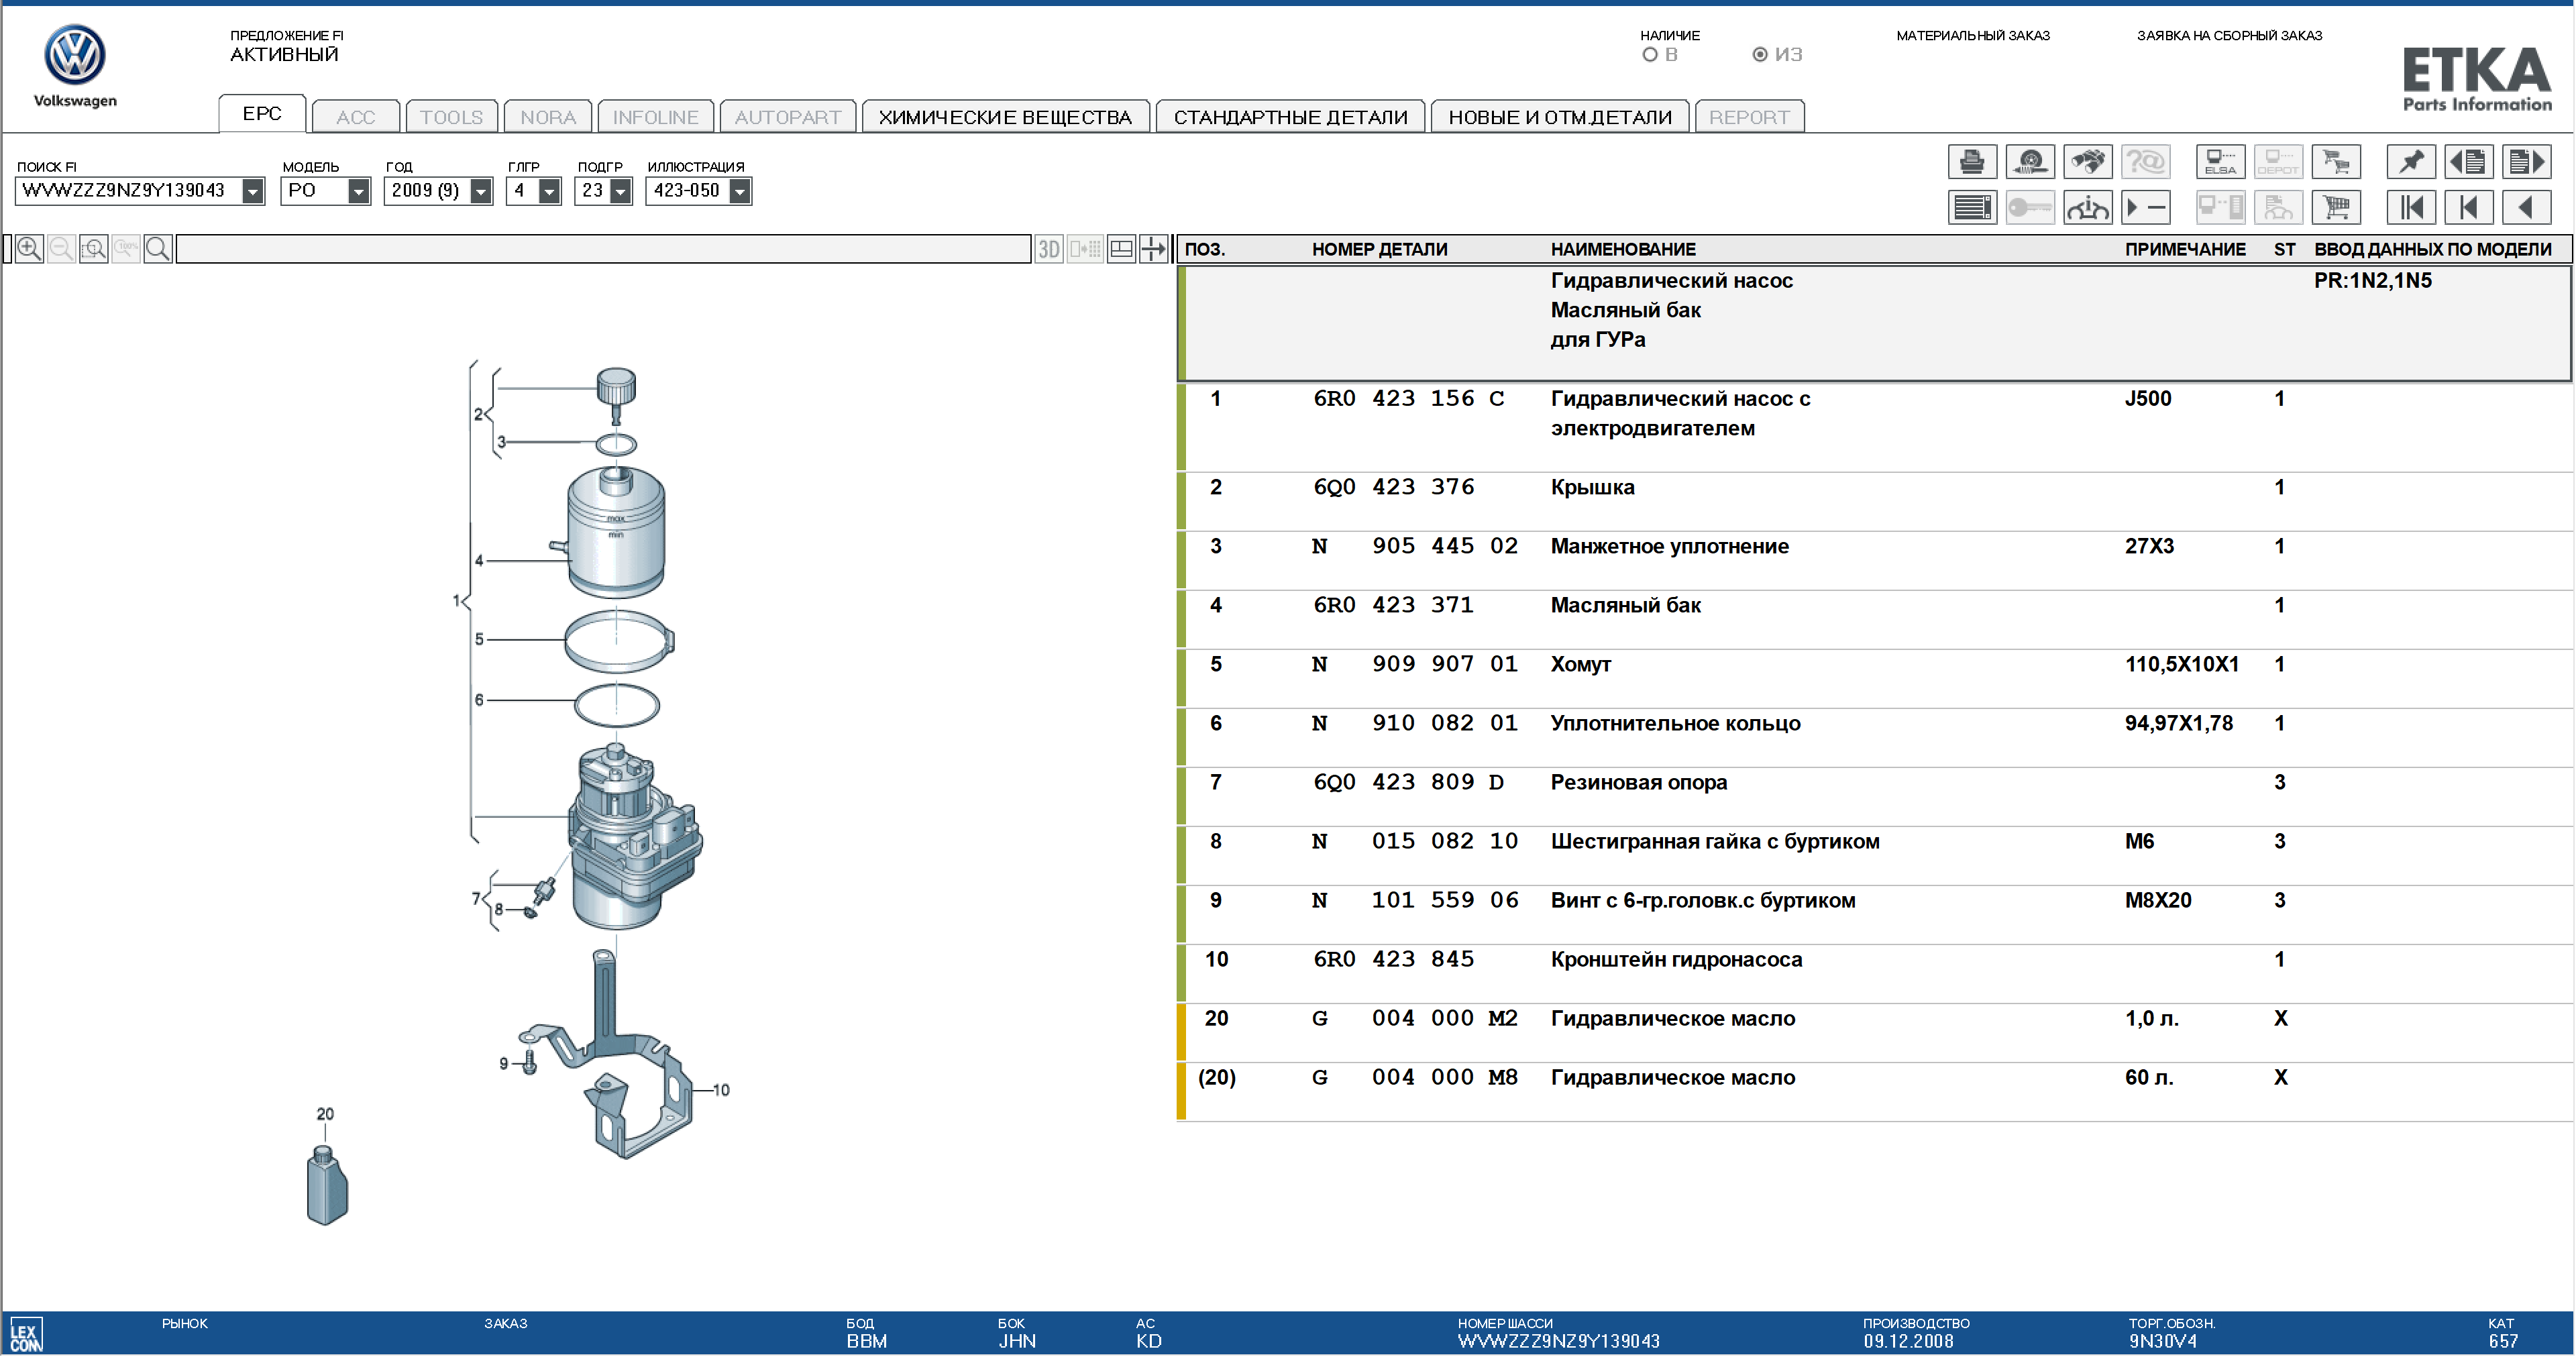The width and height of the screenshot is (2576, 1357).
Task: Zoom in on the illustration with magnifier plus
Action: [x=29, y=249]
